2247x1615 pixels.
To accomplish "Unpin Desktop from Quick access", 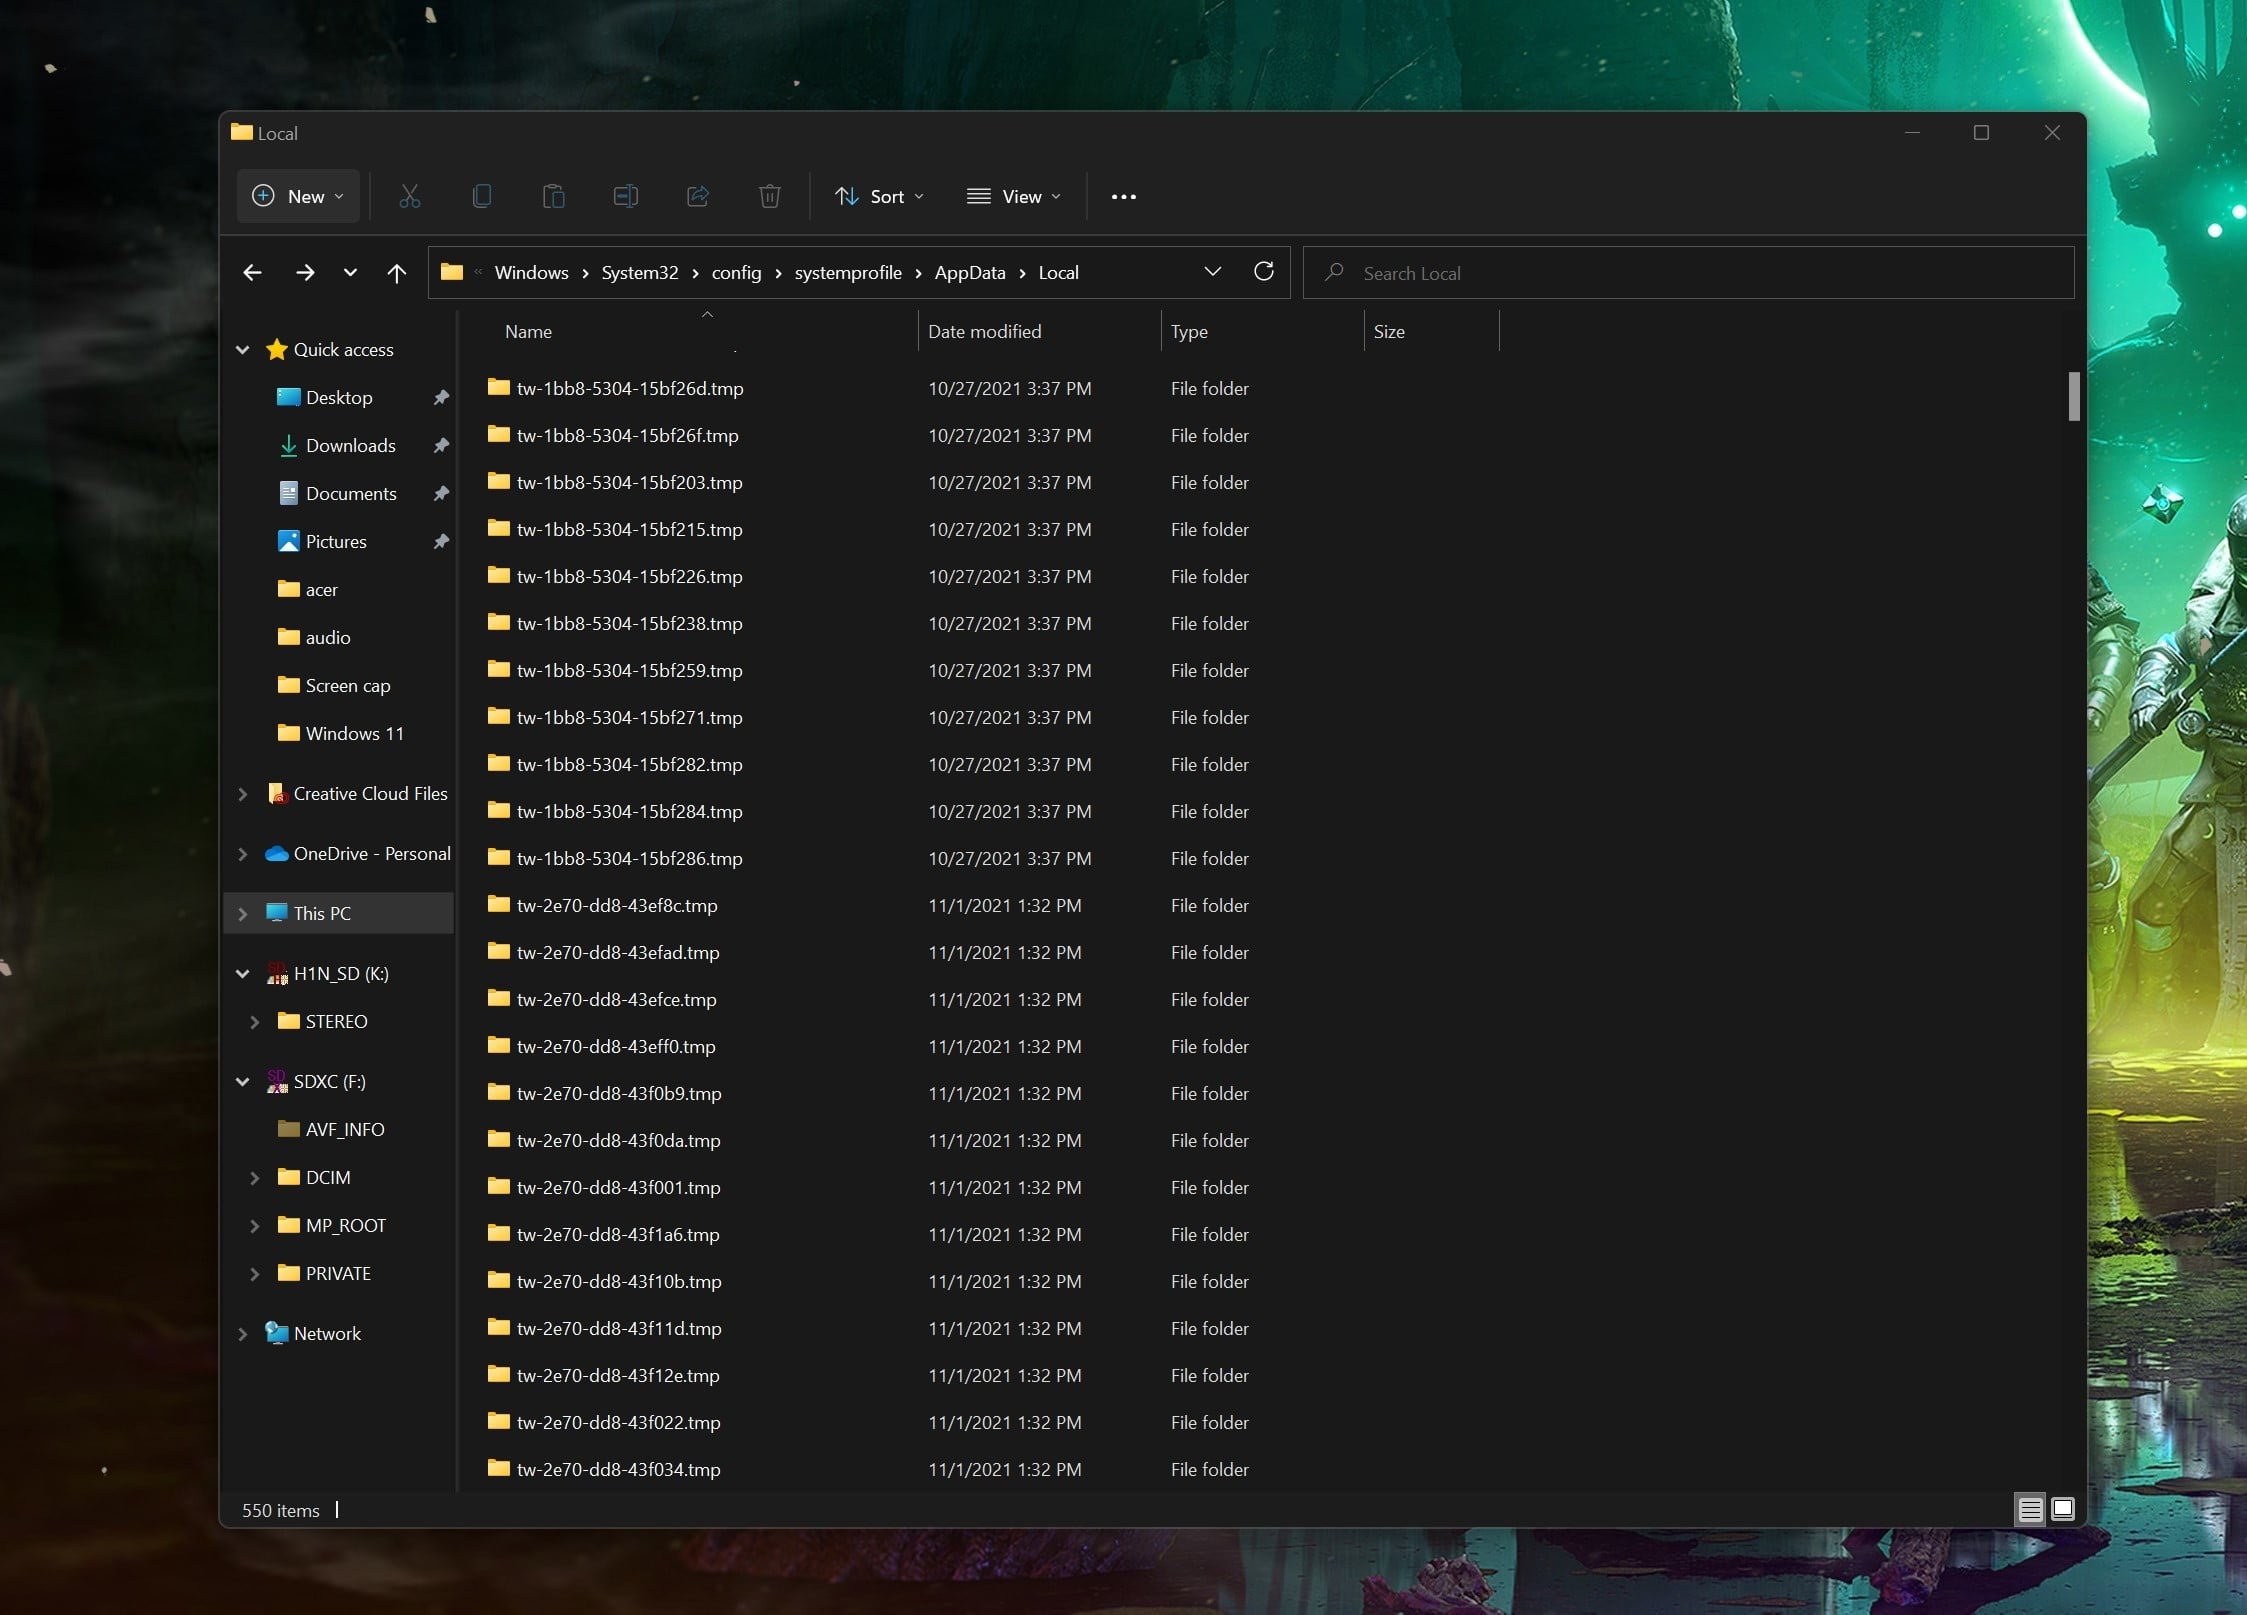I will click(x=440, y=398).
